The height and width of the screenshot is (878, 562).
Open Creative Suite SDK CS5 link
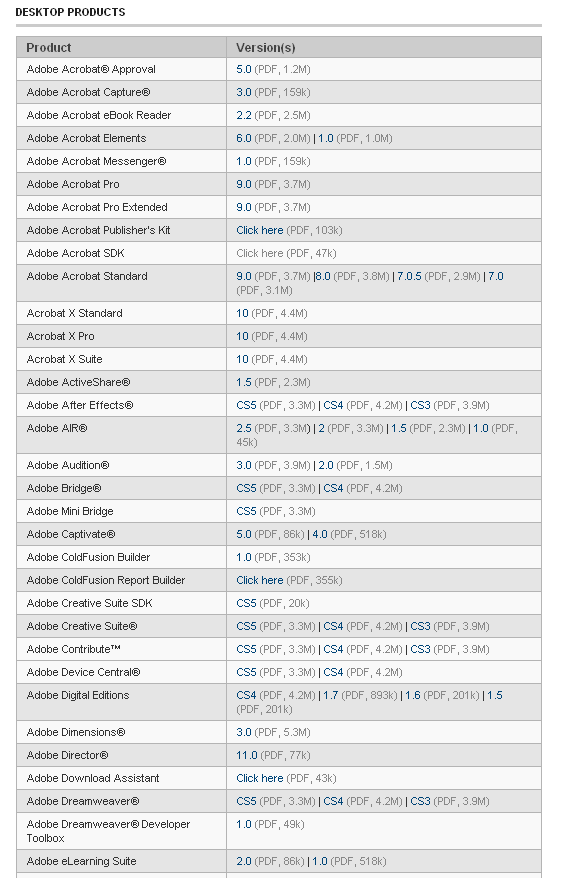pyautogui.click(x=246, y=604)
